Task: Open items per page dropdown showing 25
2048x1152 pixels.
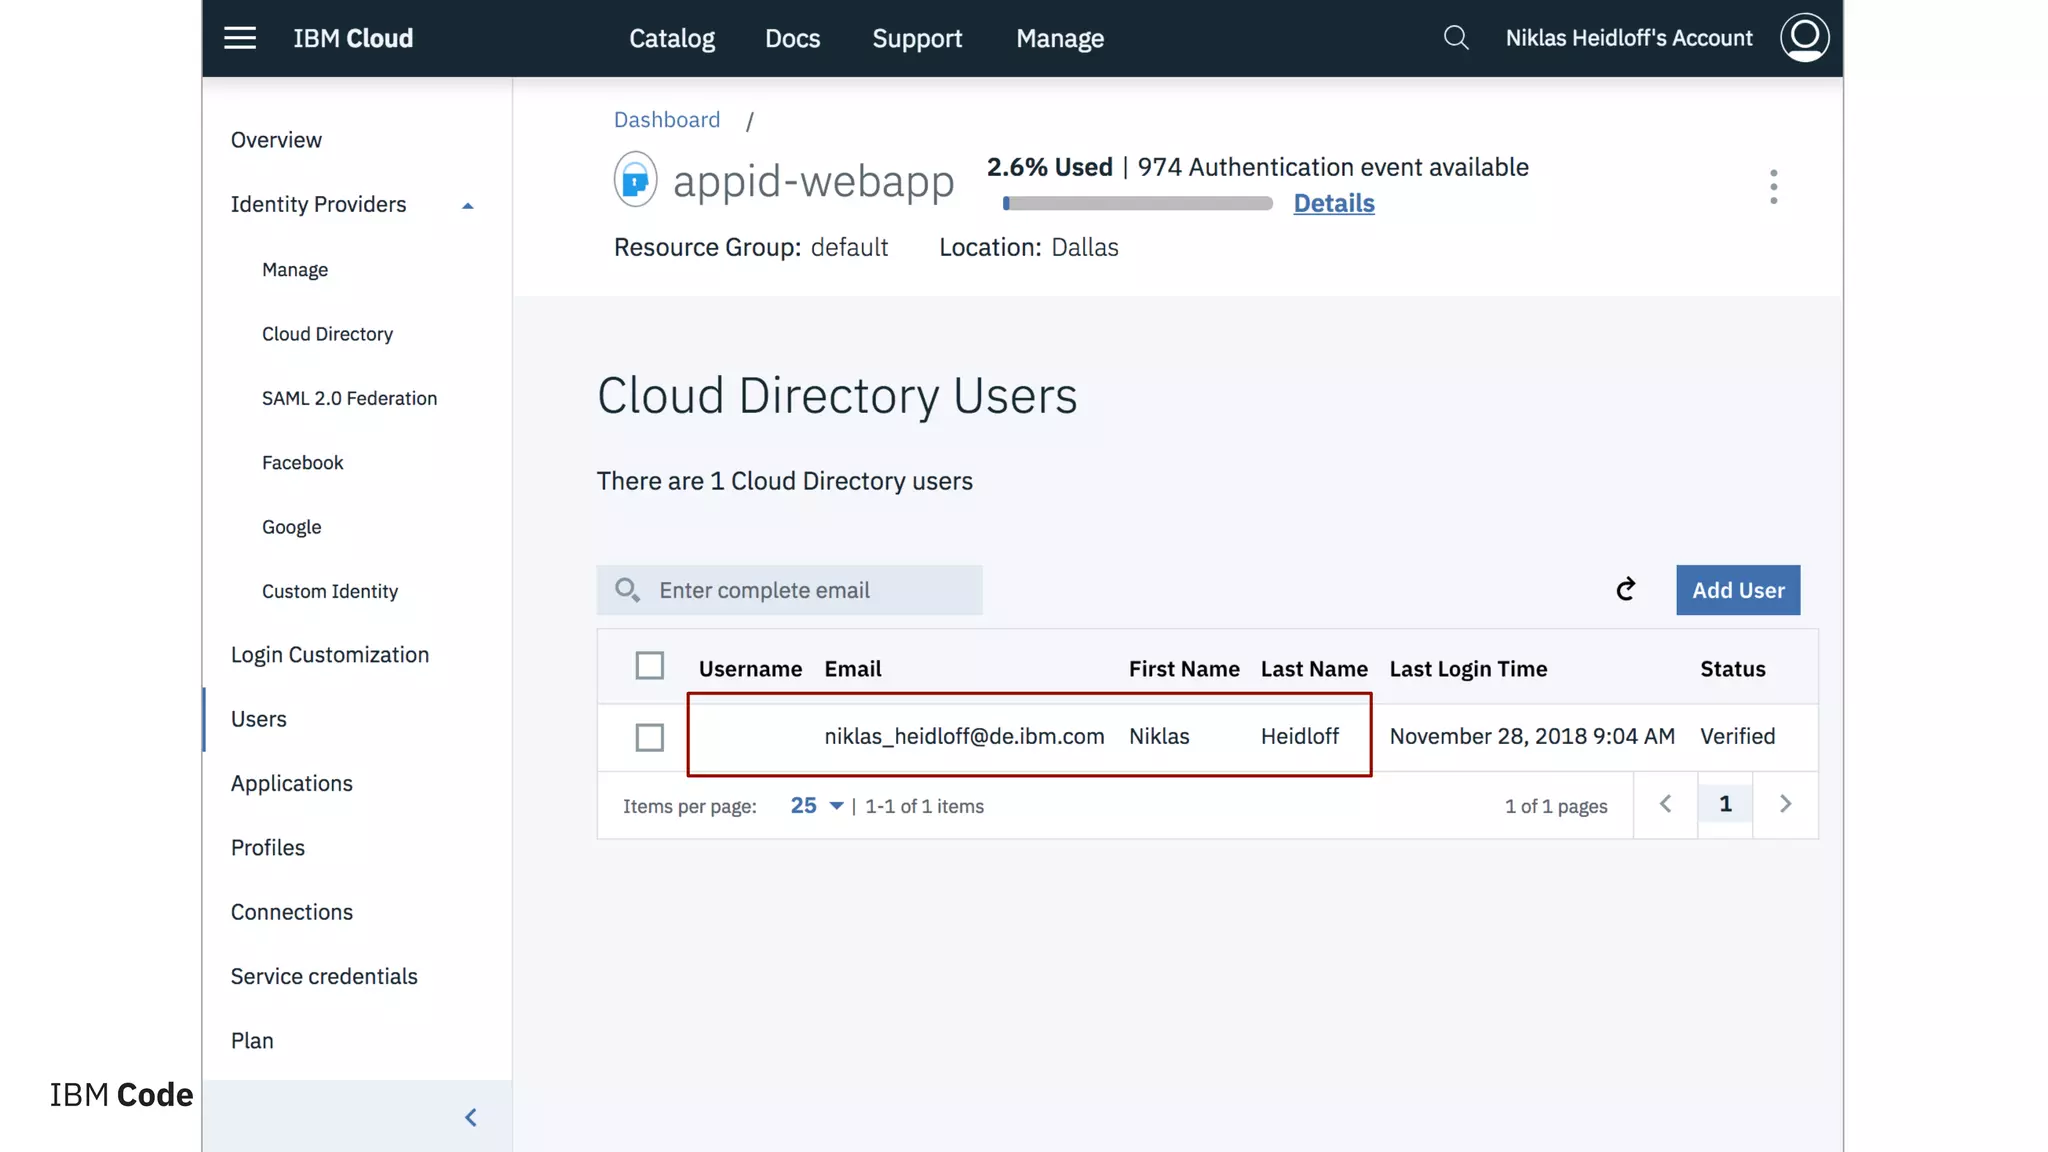Action: tap(816, 806)
